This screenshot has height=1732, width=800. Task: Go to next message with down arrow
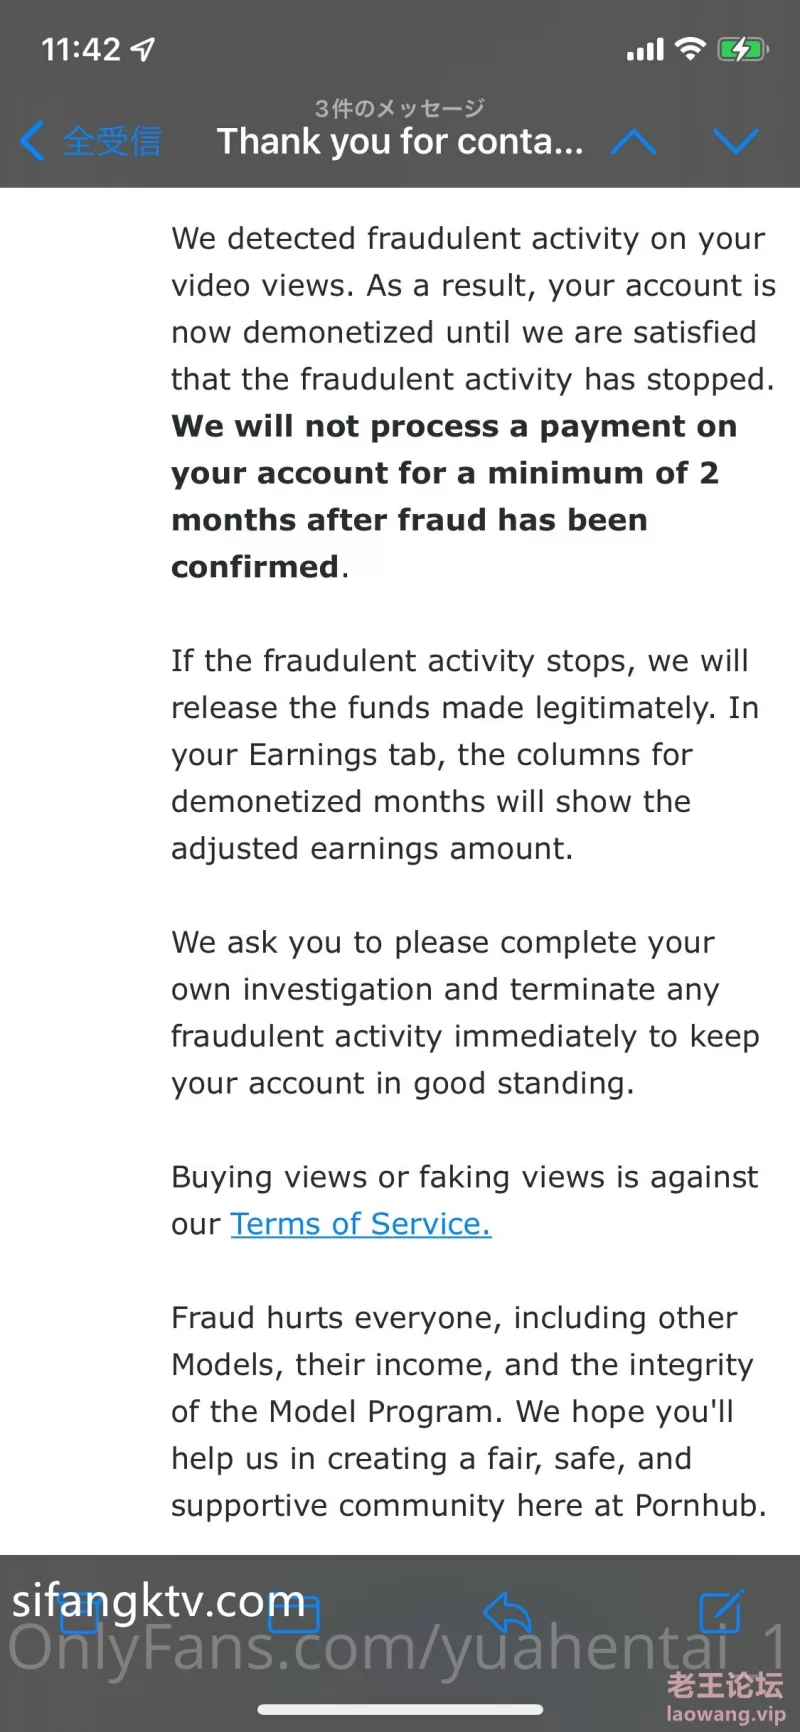736,142
